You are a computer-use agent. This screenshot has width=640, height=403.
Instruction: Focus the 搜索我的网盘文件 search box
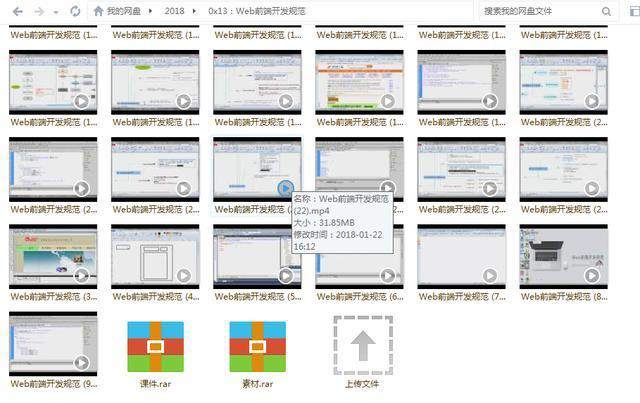coord(539,11)
